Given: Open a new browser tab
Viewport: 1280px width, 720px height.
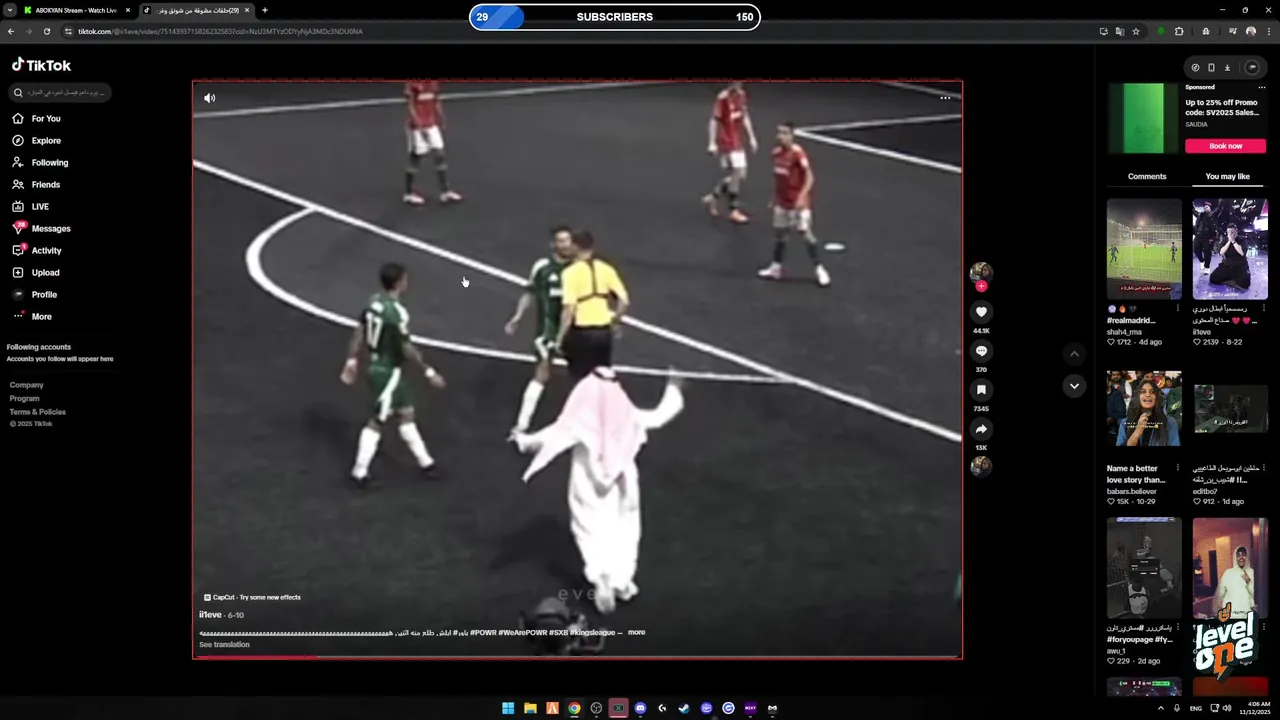Looking at the screenshot, I should (x=264, y=10).
